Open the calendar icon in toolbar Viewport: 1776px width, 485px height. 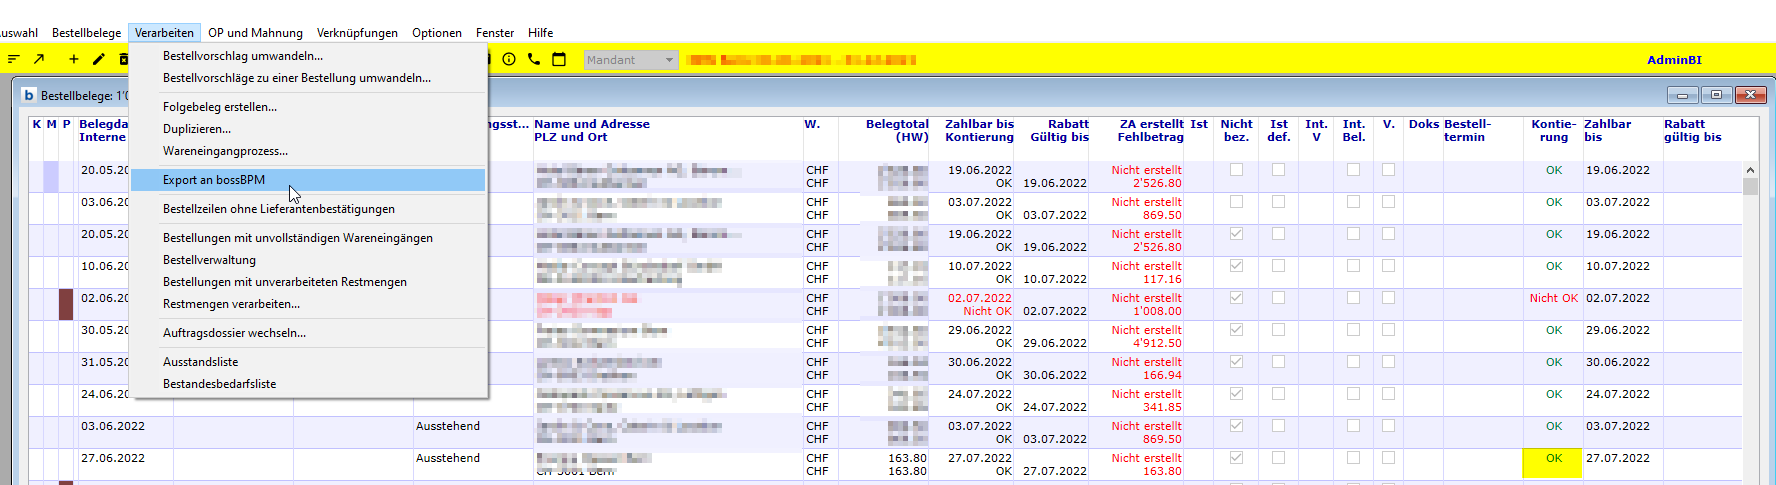(559, 60)
